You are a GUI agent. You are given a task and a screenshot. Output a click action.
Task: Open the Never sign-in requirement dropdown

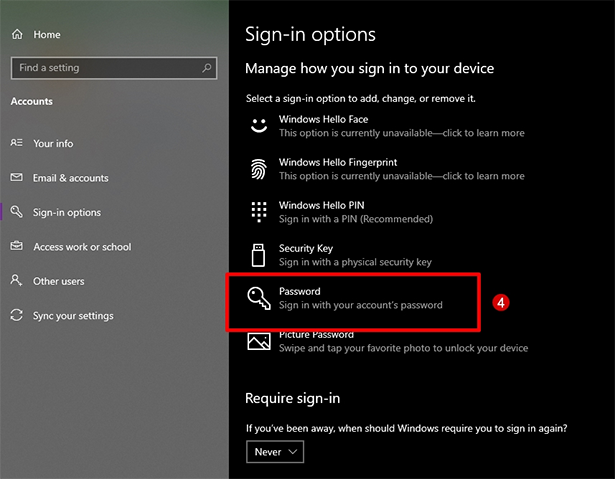(x=275, y=452)
